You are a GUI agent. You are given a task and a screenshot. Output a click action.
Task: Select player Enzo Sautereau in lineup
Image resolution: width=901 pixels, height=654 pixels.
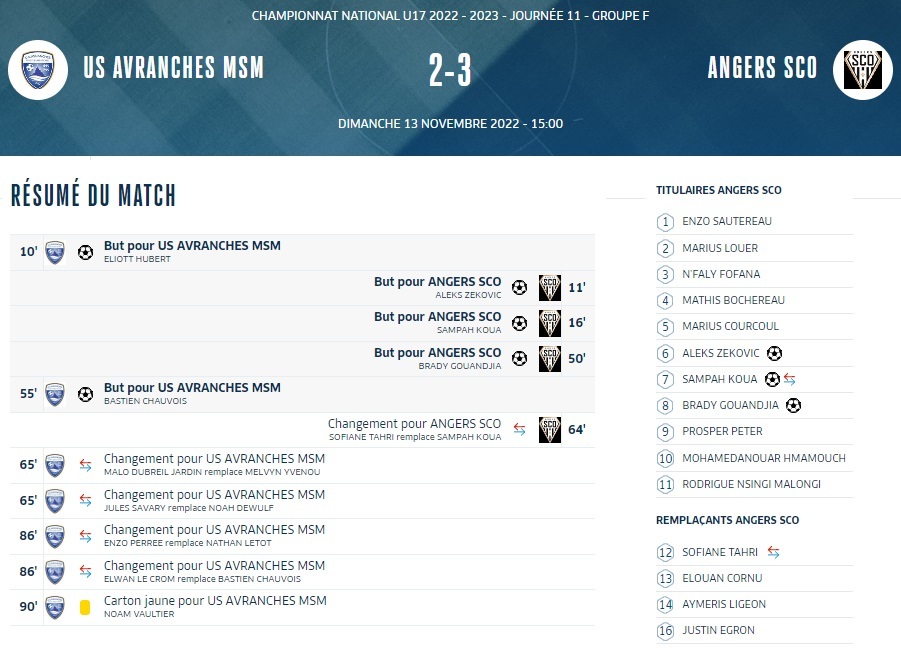[727, 221]
